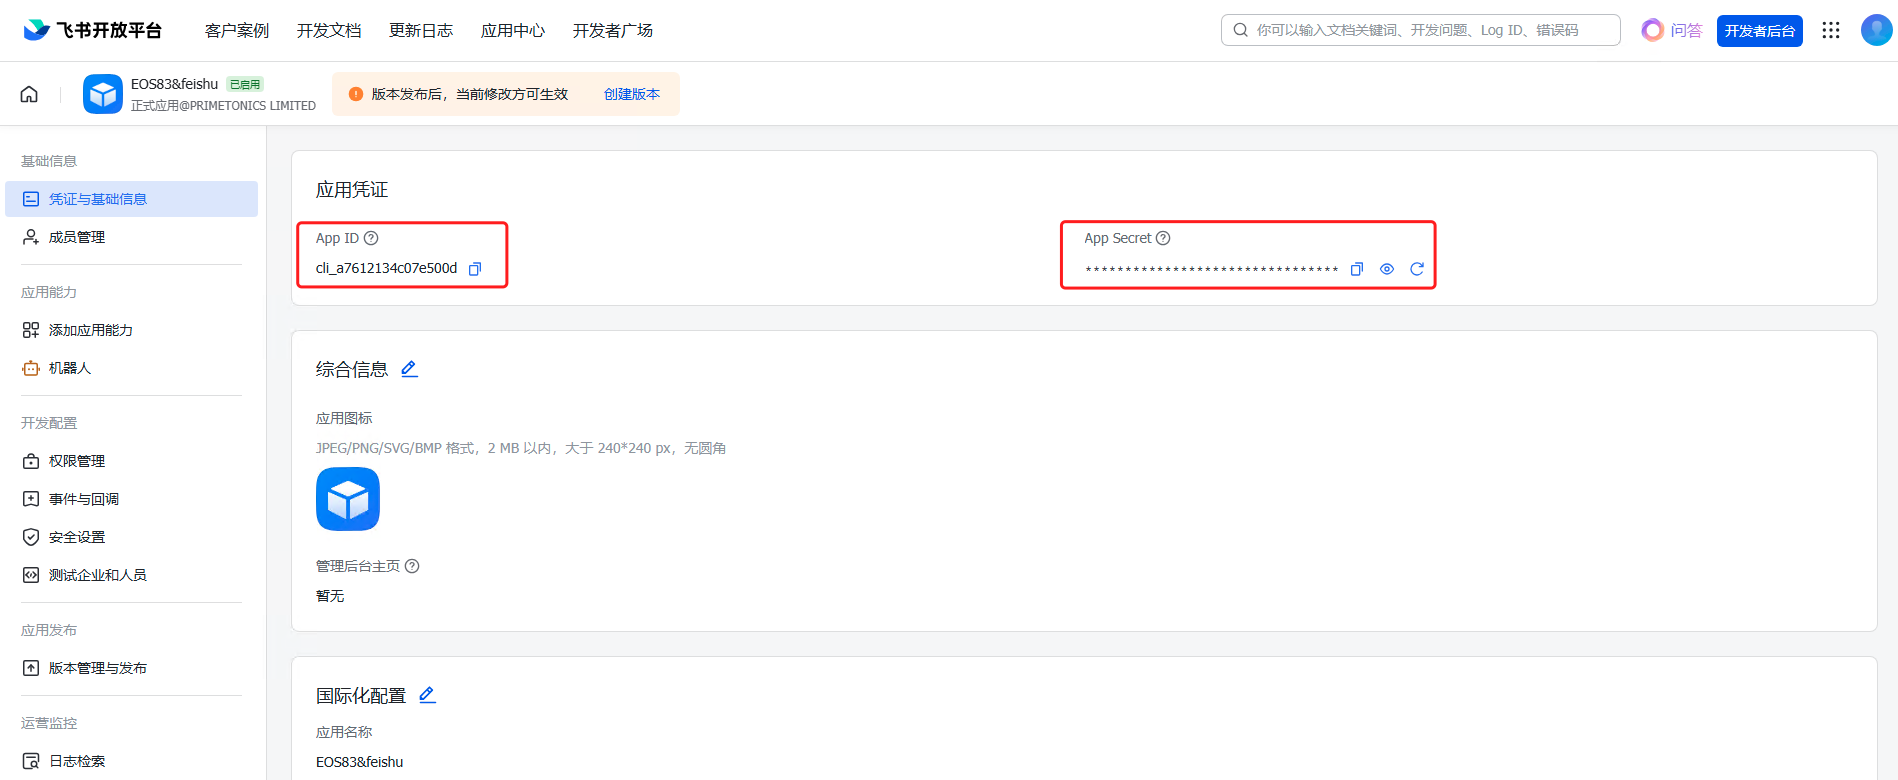Reset the App Secret with refresh icon
Image resolution: width=1898 pixels, height=780 pixels.
(x=1417, y=269)
